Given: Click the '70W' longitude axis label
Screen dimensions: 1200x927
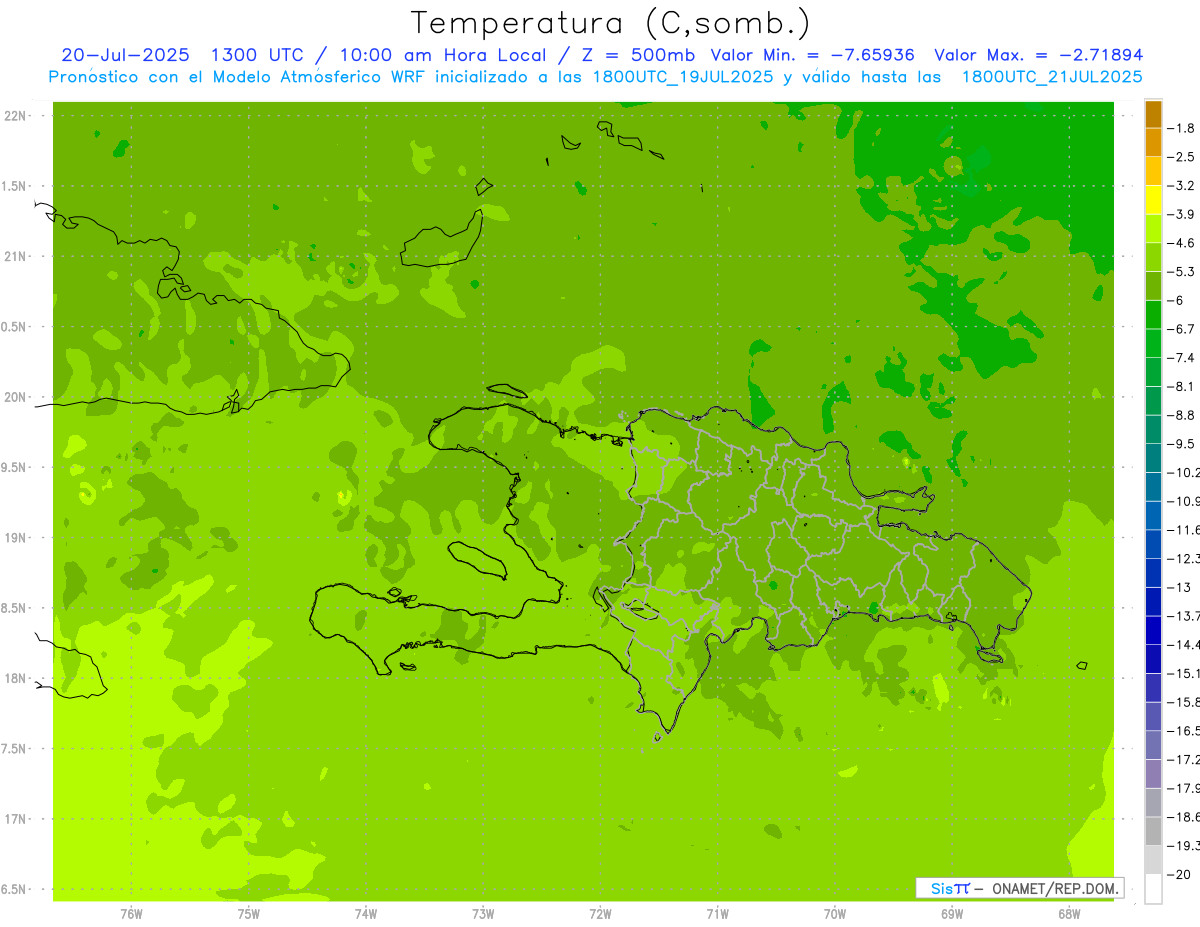Looking at the screenshot, I should click(x=835, y=913).
